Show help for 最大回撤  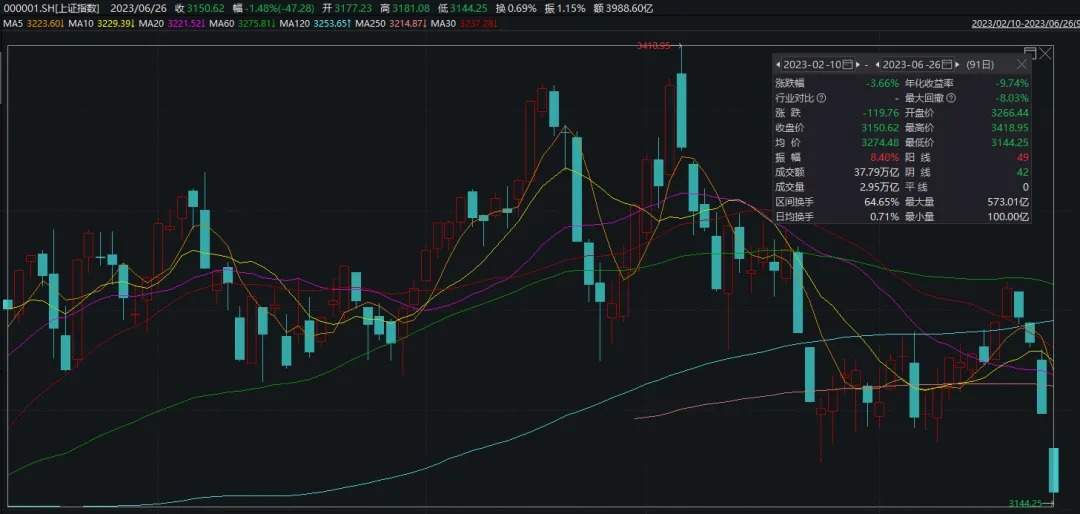[950, 98]
